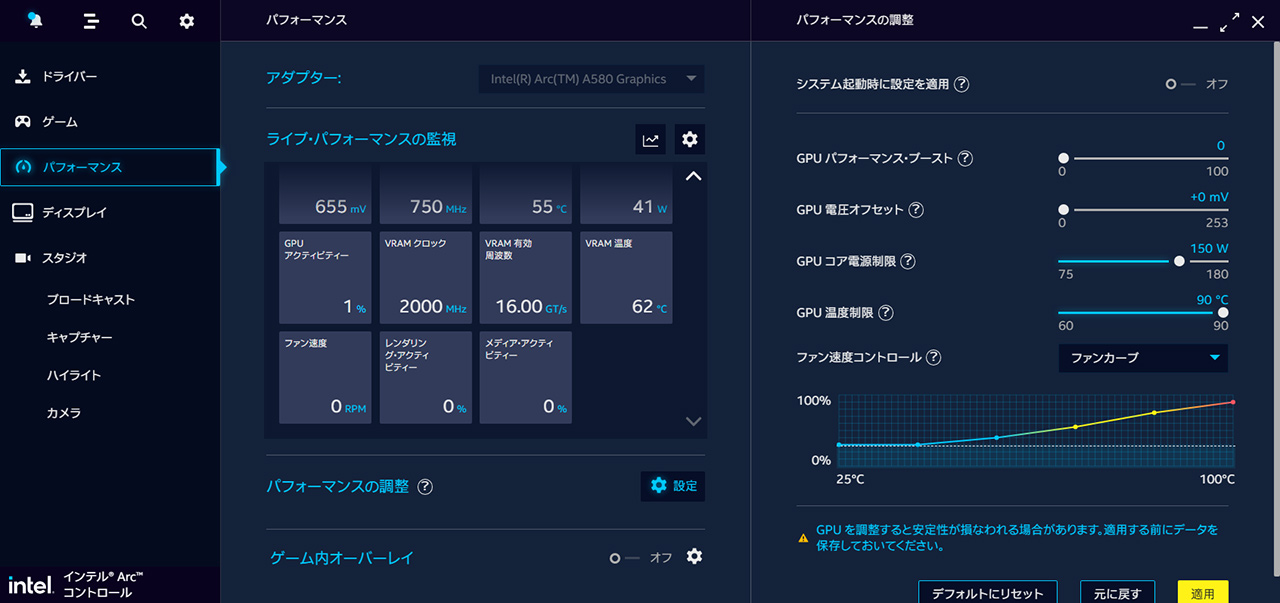Click the driver download icon
The height and width of the screenshot is (603, 1280).
[23, 76]
